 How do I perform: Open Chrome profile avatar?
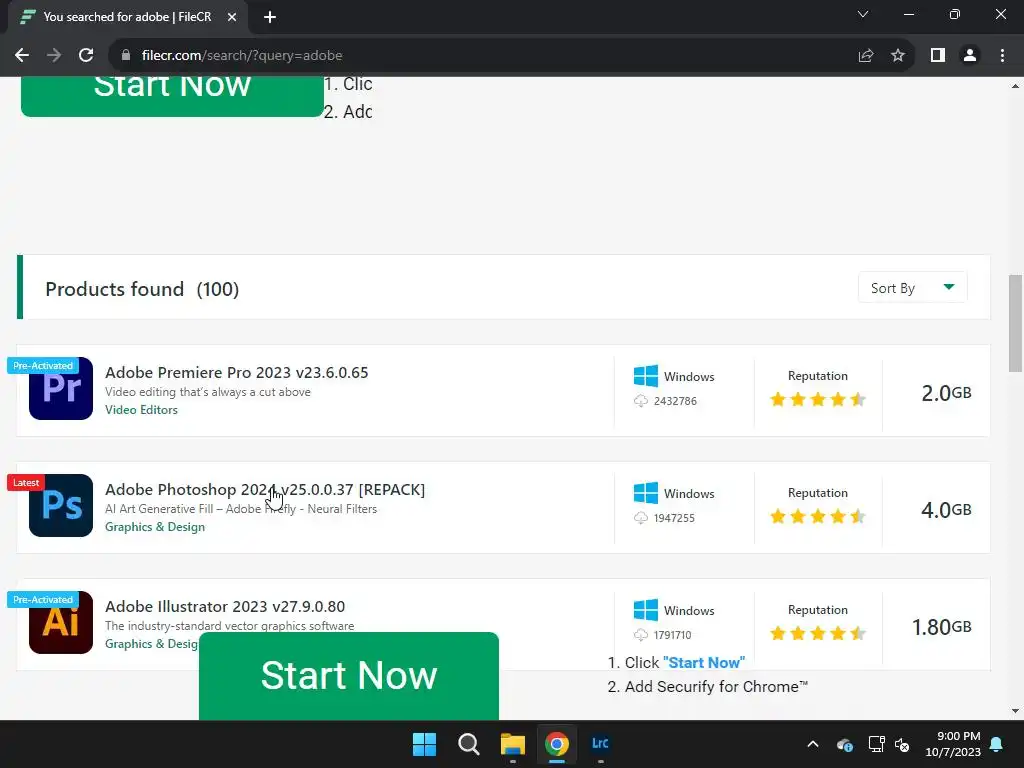pyautogui.click(x=970, y=56)
